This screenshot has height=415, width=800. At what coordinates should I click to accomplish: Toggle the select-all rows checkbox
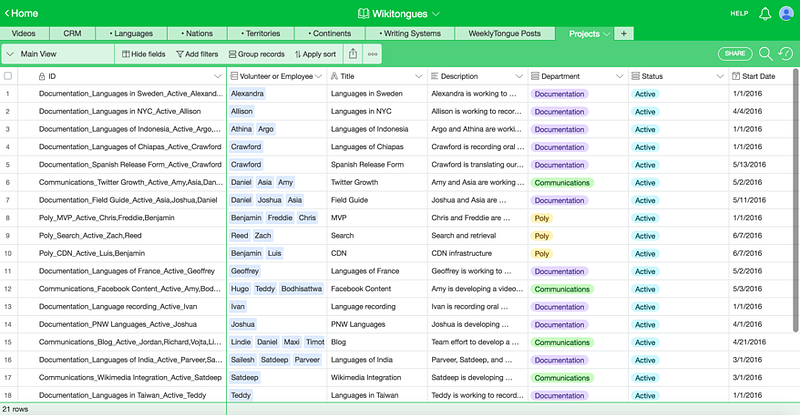(x=8, y=76)
